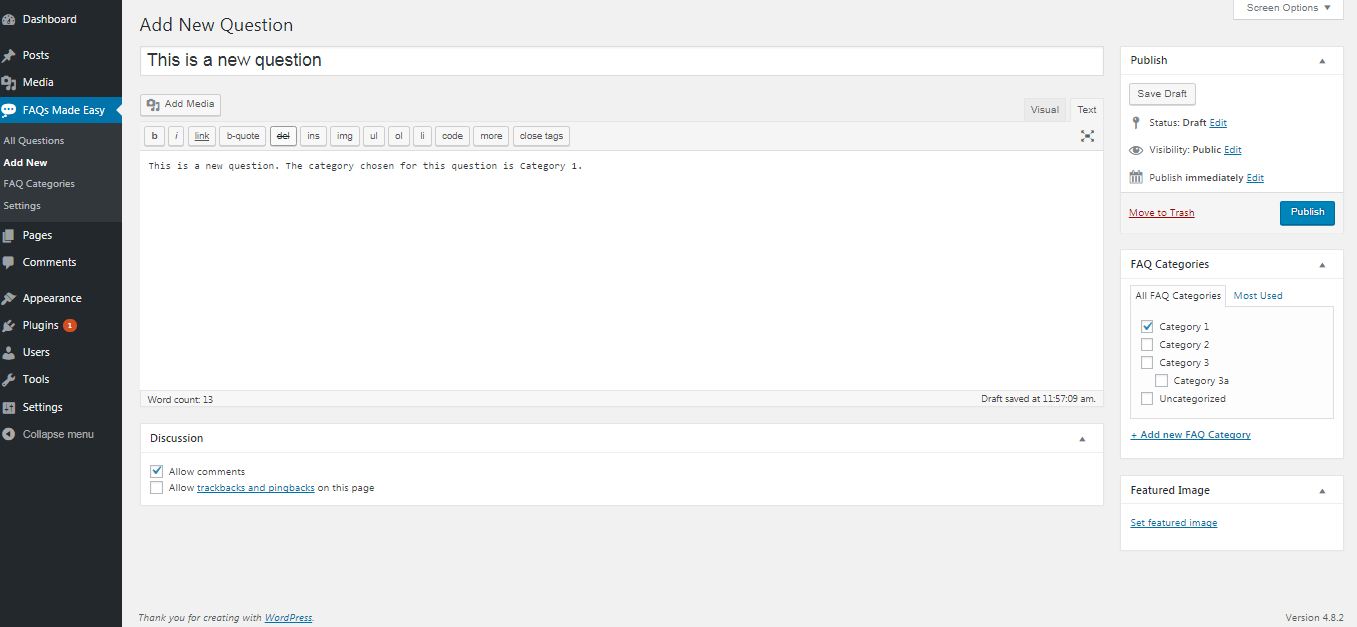Collapse the Publish panel
The height and width of the screenshot is (627, 1357).
pyautogui.click(x=1322, y=61)
